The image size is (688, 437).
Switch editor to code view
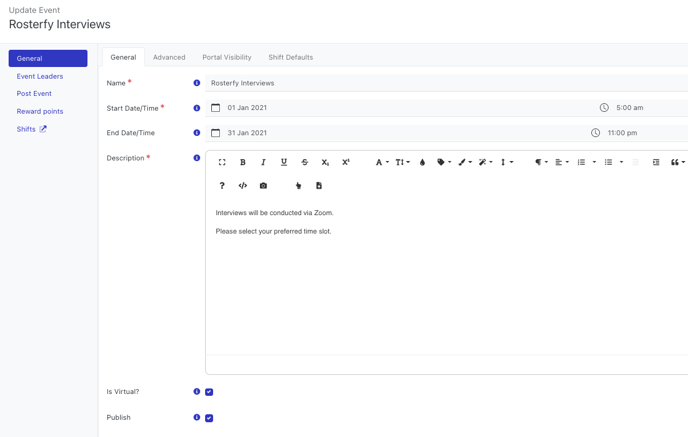pos(243,186)
